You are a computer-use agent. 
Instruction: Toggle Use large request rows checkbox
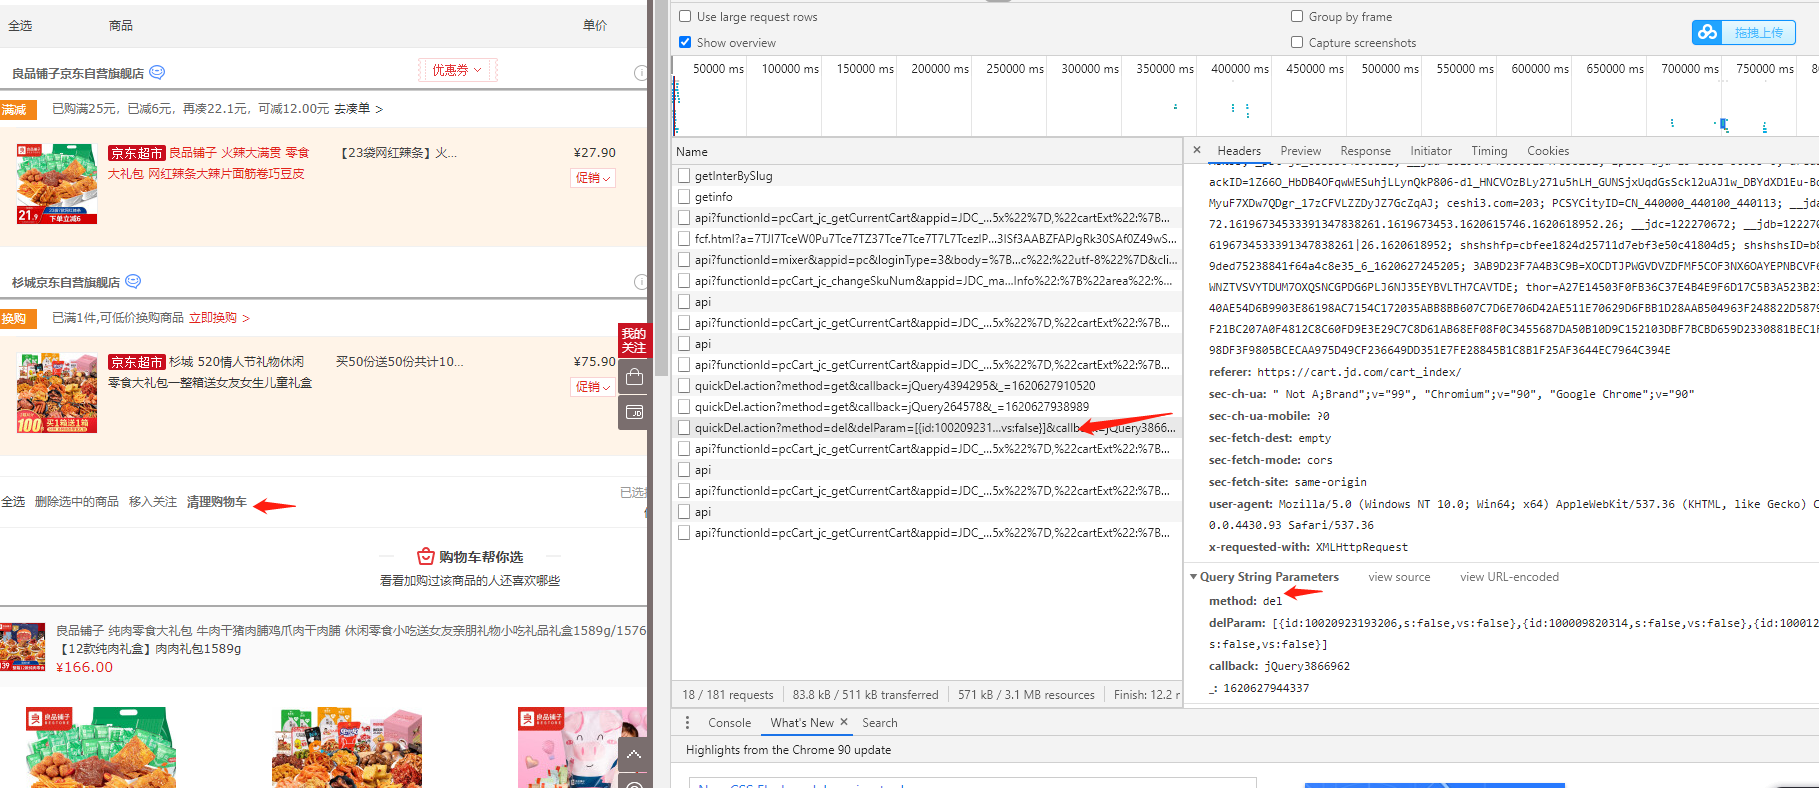pyautogui.click(x=685, y=16)
